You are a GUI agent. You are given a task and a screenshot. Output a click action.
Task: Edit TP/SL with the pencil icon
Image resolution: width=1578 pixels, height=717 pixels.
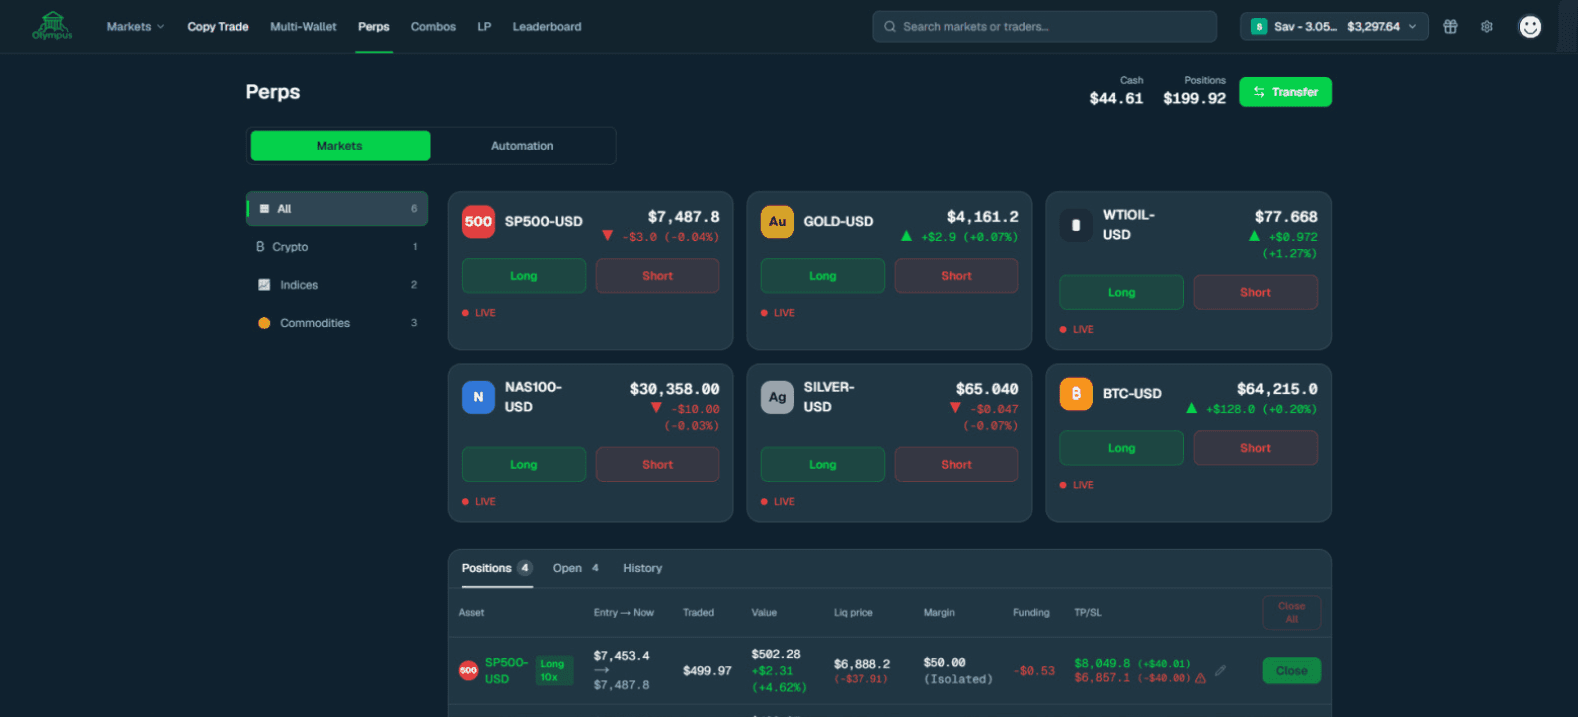click(x=1220, y=670)
